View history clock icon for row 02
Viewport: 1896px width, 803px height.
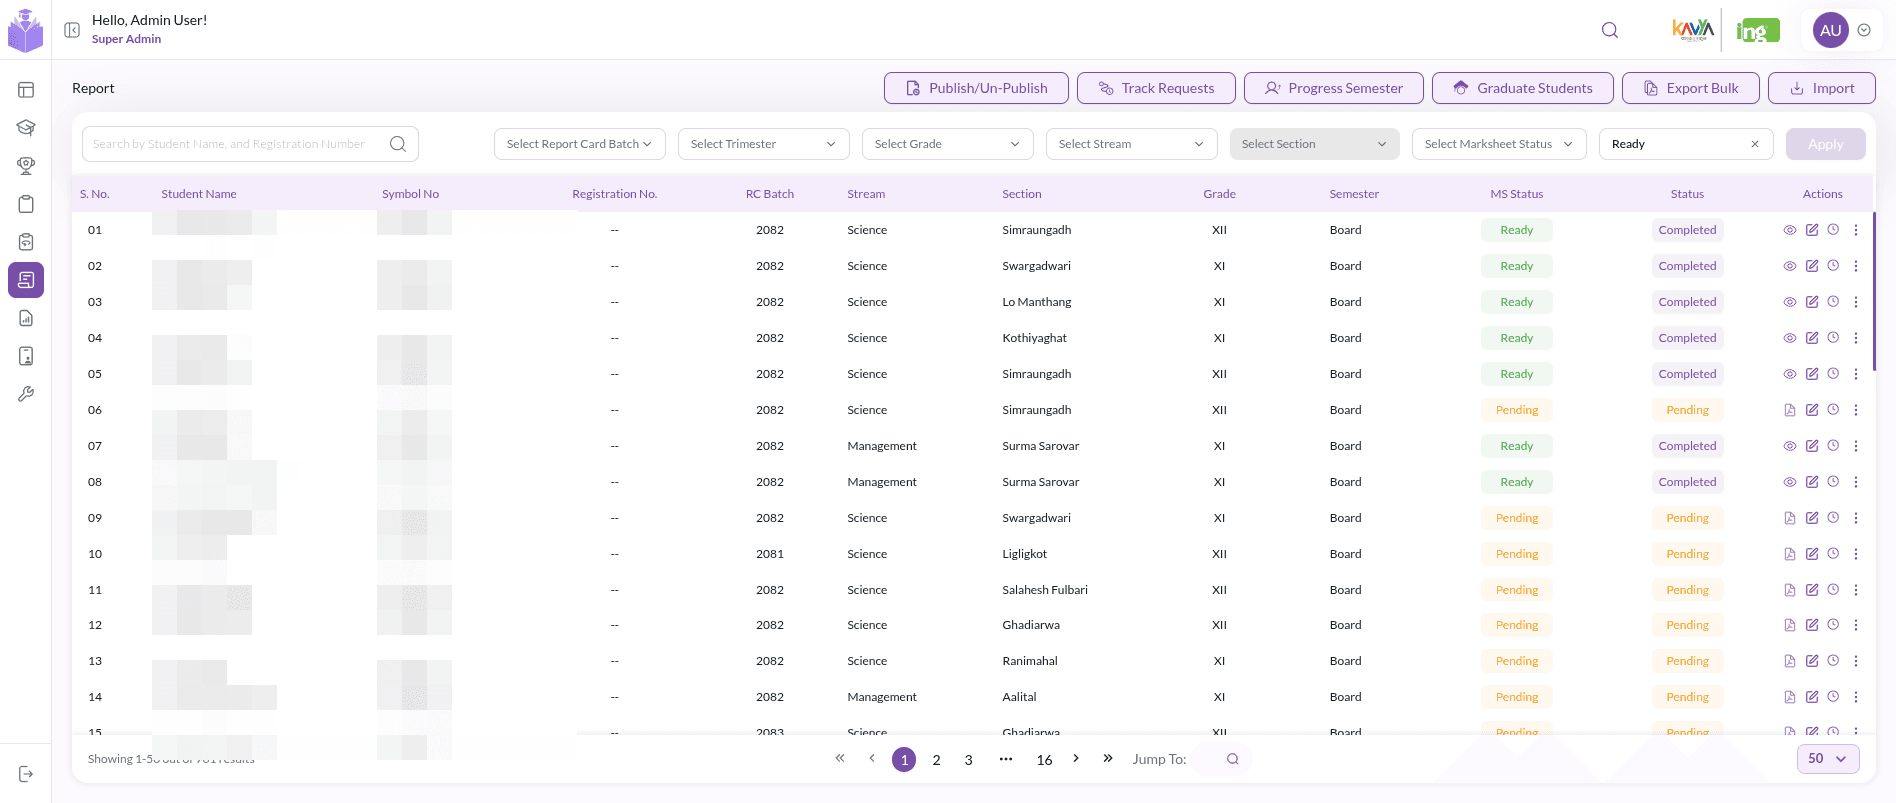click(1833, 266)
